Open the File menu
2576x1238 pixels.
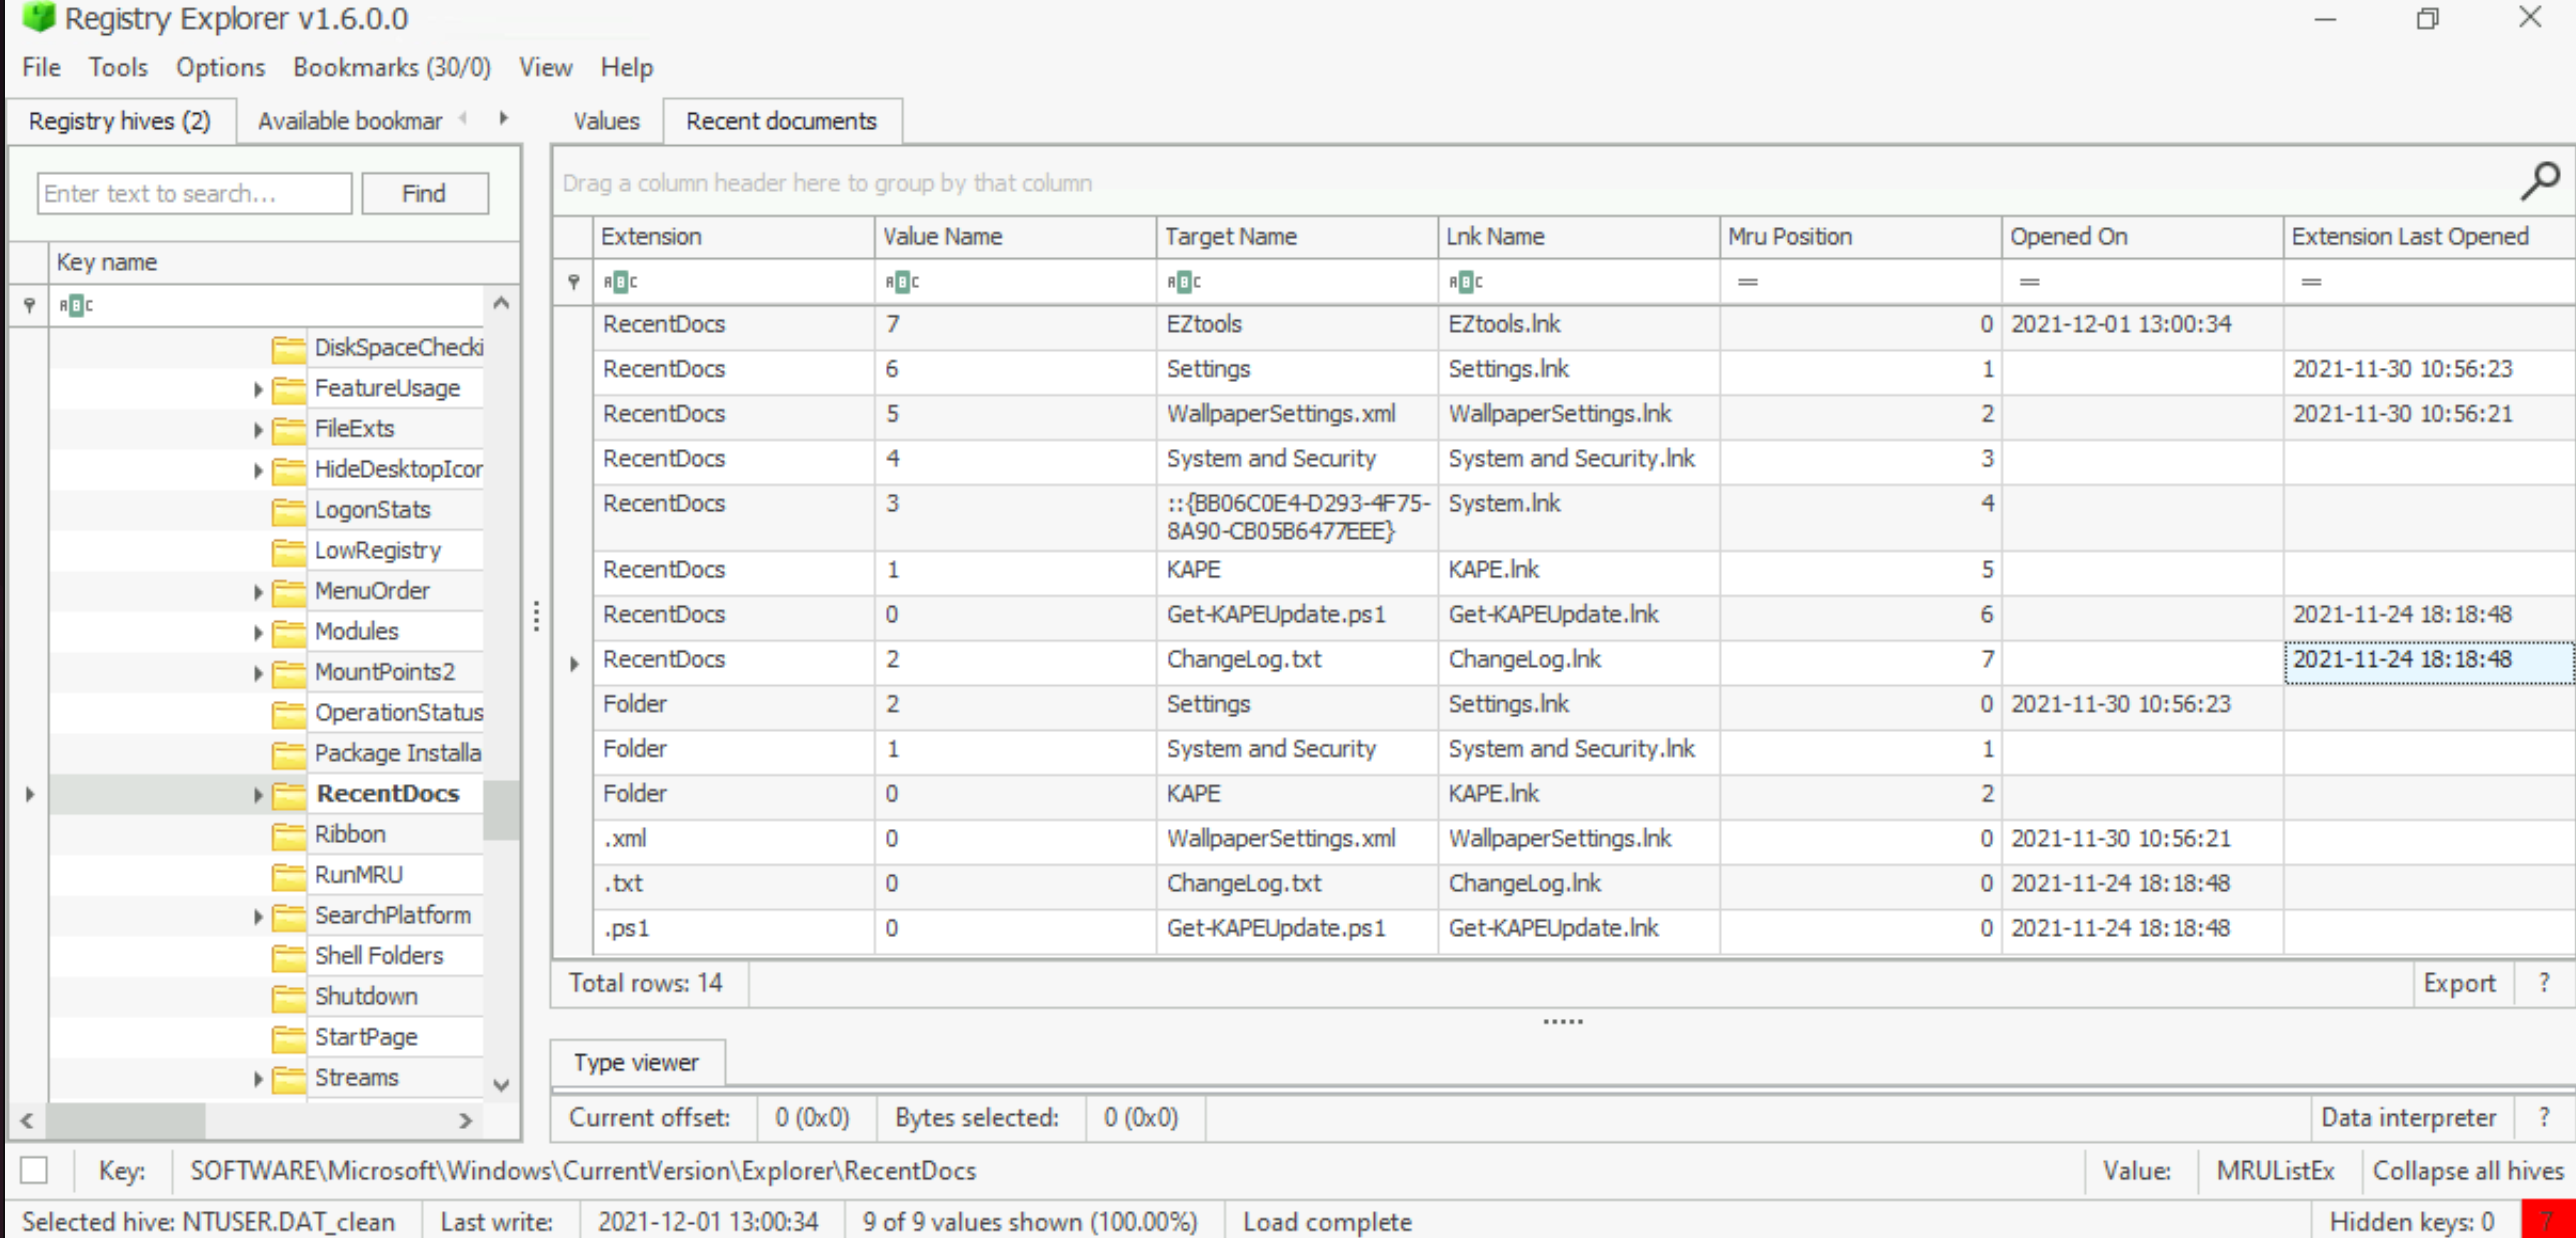[x=42, y=67]
